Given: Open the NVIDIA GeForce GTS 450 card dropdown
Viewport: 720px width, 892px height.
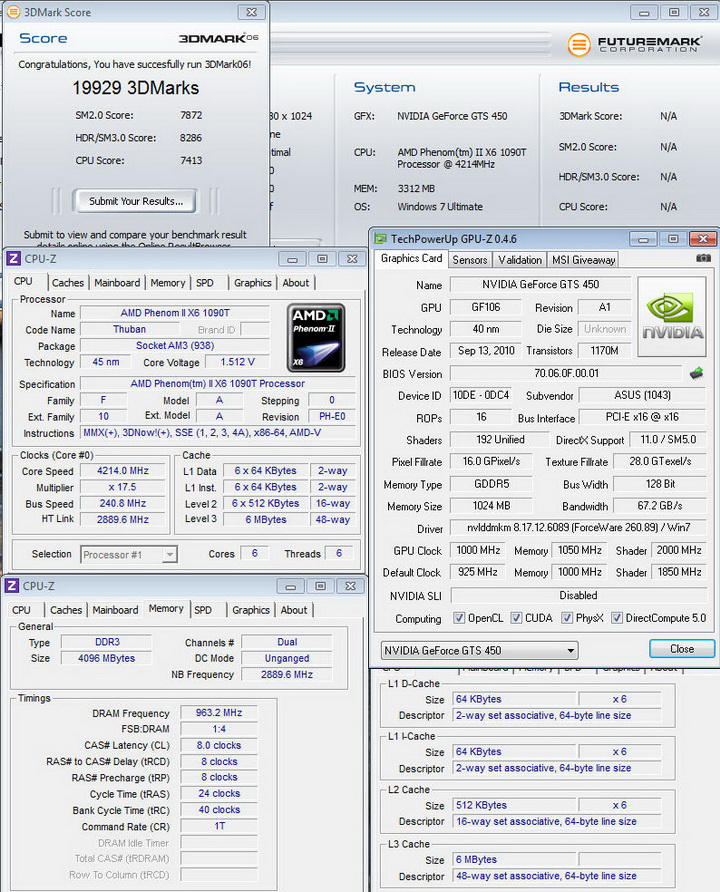Looking at the screenshot, I should point(479,650).
